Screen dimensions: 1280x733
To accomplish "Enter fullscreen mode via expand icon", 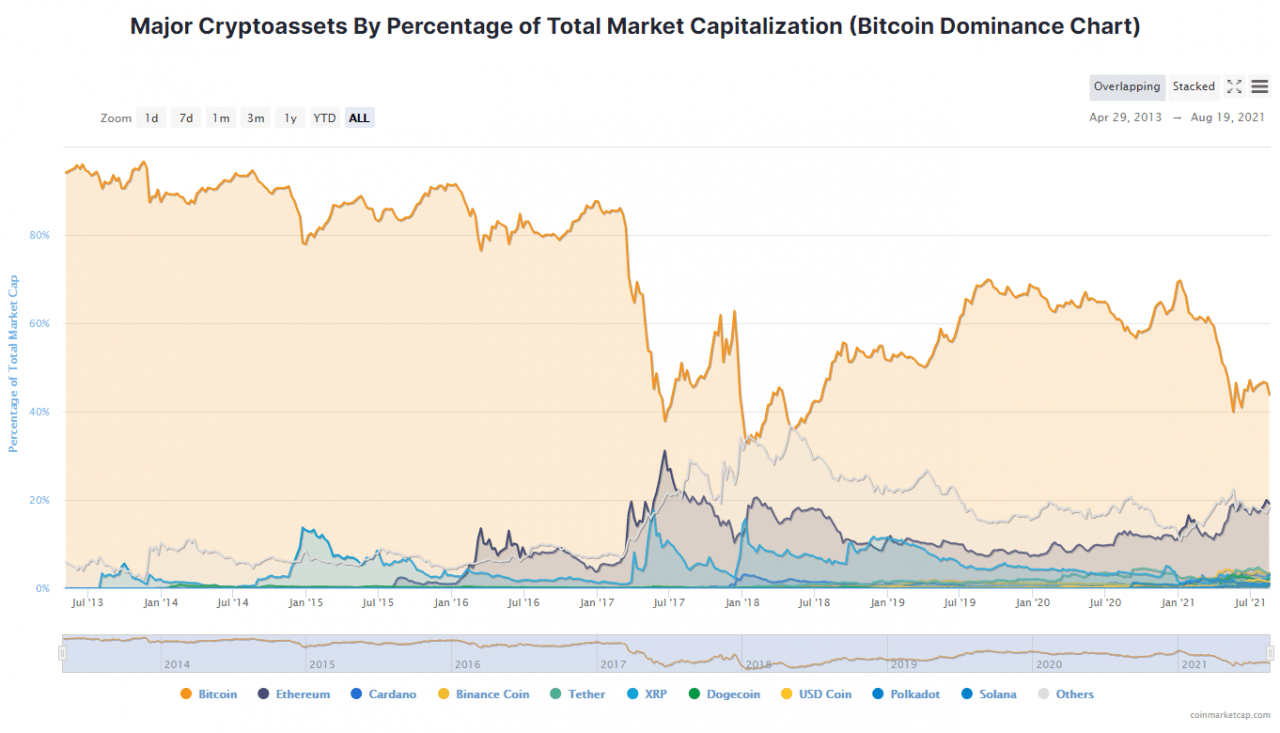I will coord(1234,87).
